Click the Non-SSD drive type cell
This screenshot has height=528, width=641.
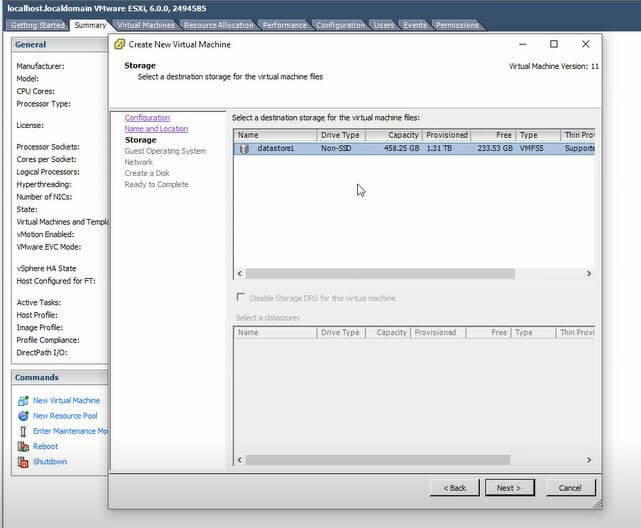pos(336,148)
